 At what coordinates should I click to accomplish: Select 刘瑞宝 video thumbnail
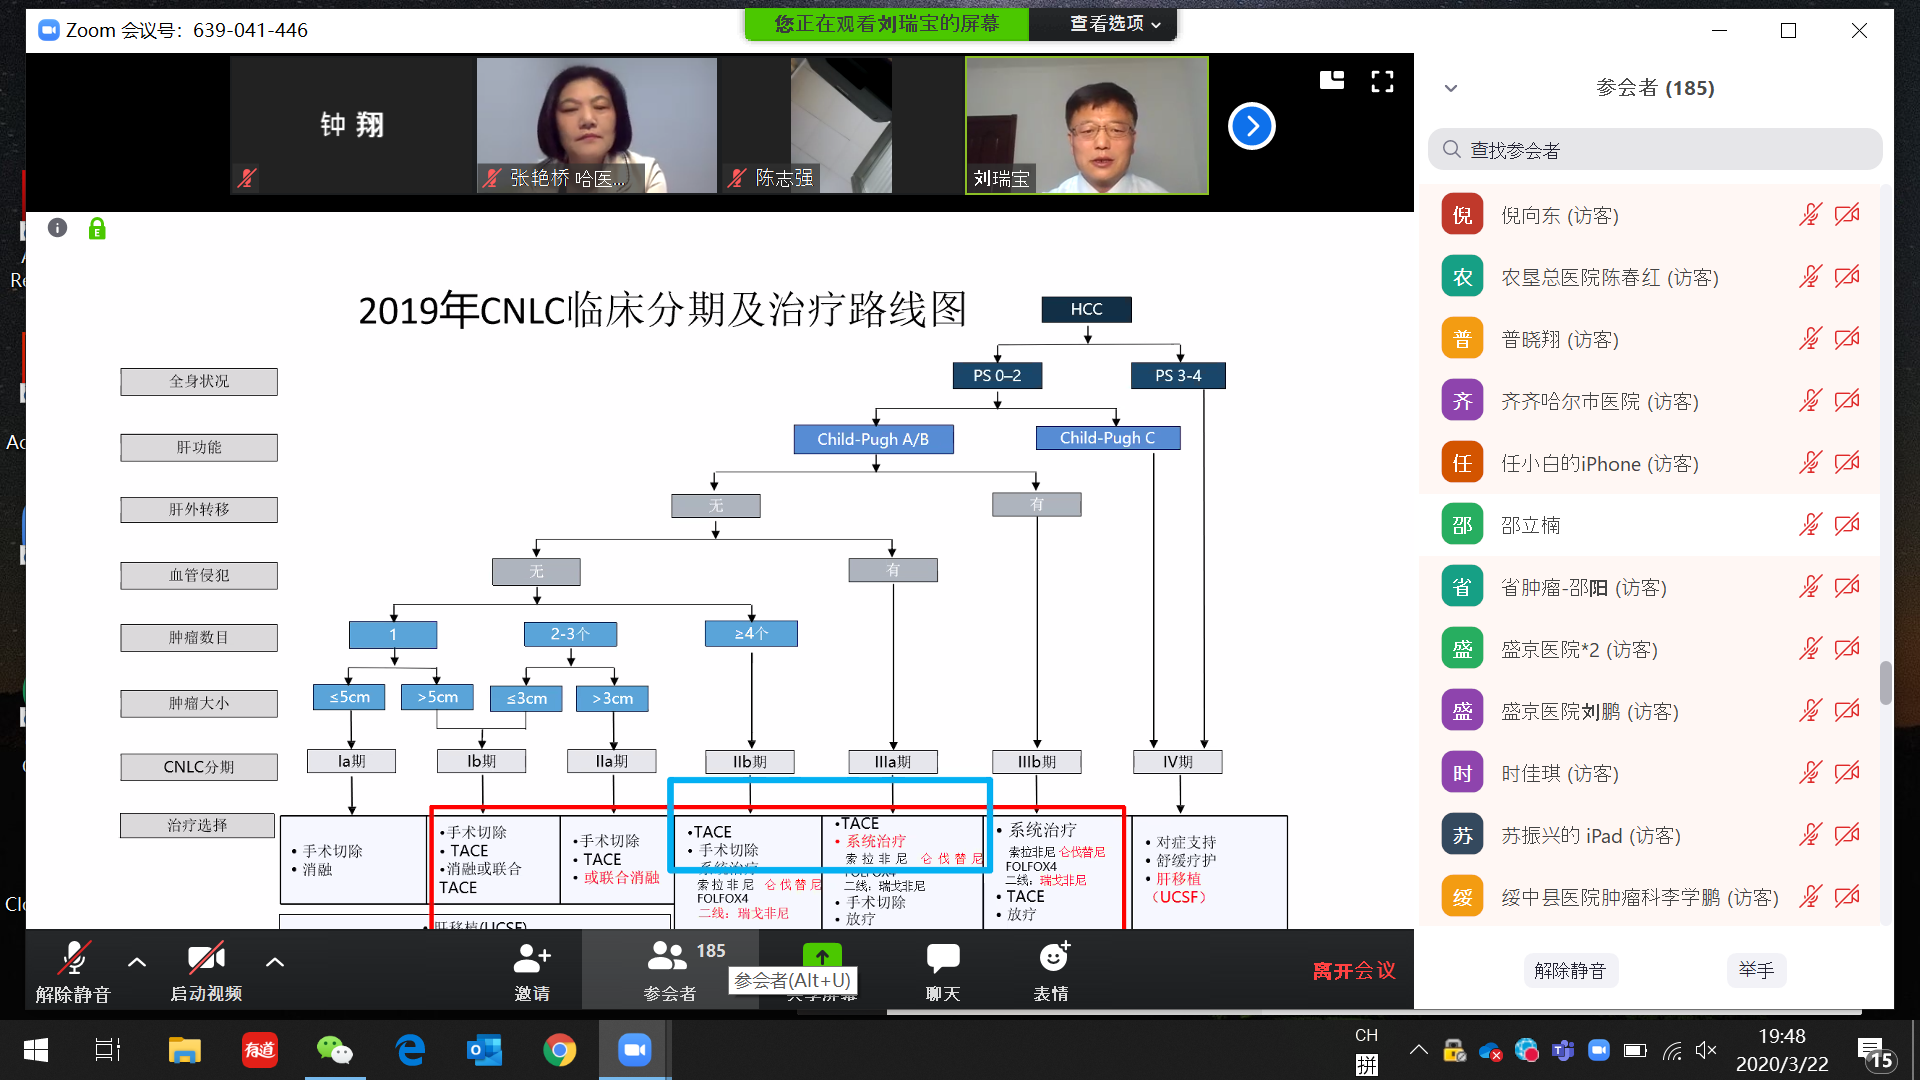pyautogui.click(x=1087, y=125)
